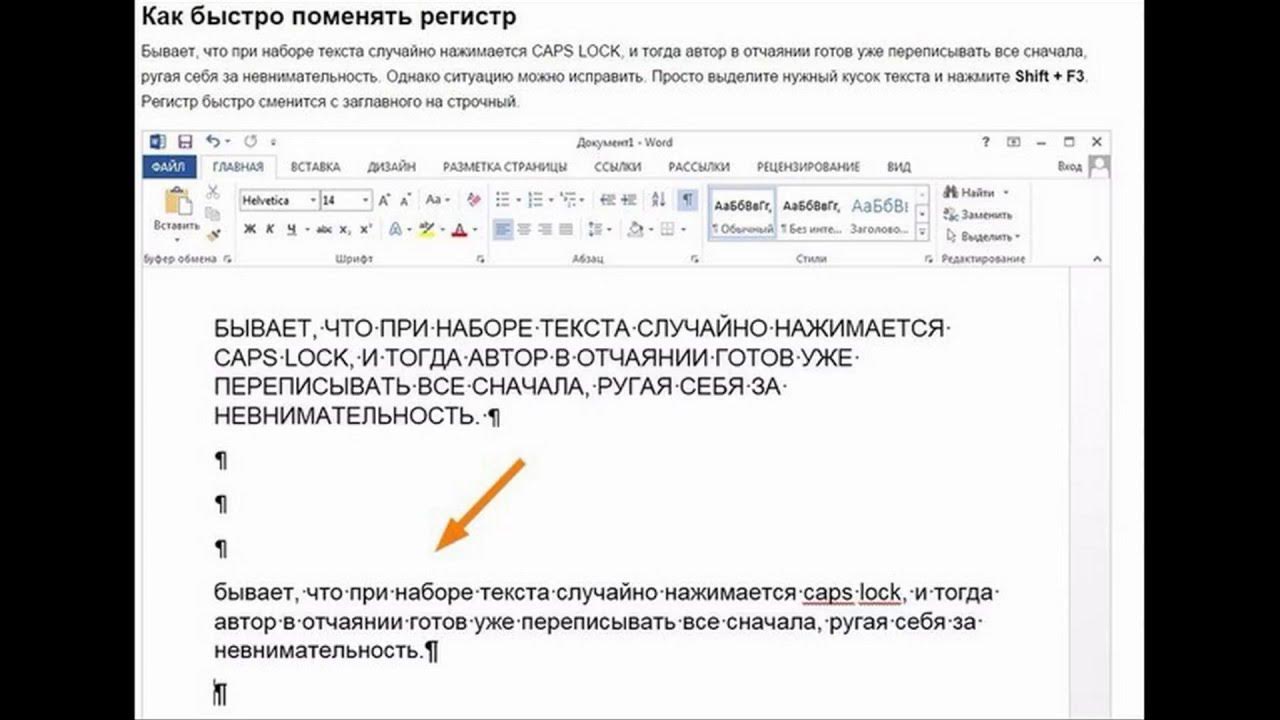Click the Заменить replace button
Image resolution: width=1280 pixels, height=720 pixels.
tap(977, 215)
